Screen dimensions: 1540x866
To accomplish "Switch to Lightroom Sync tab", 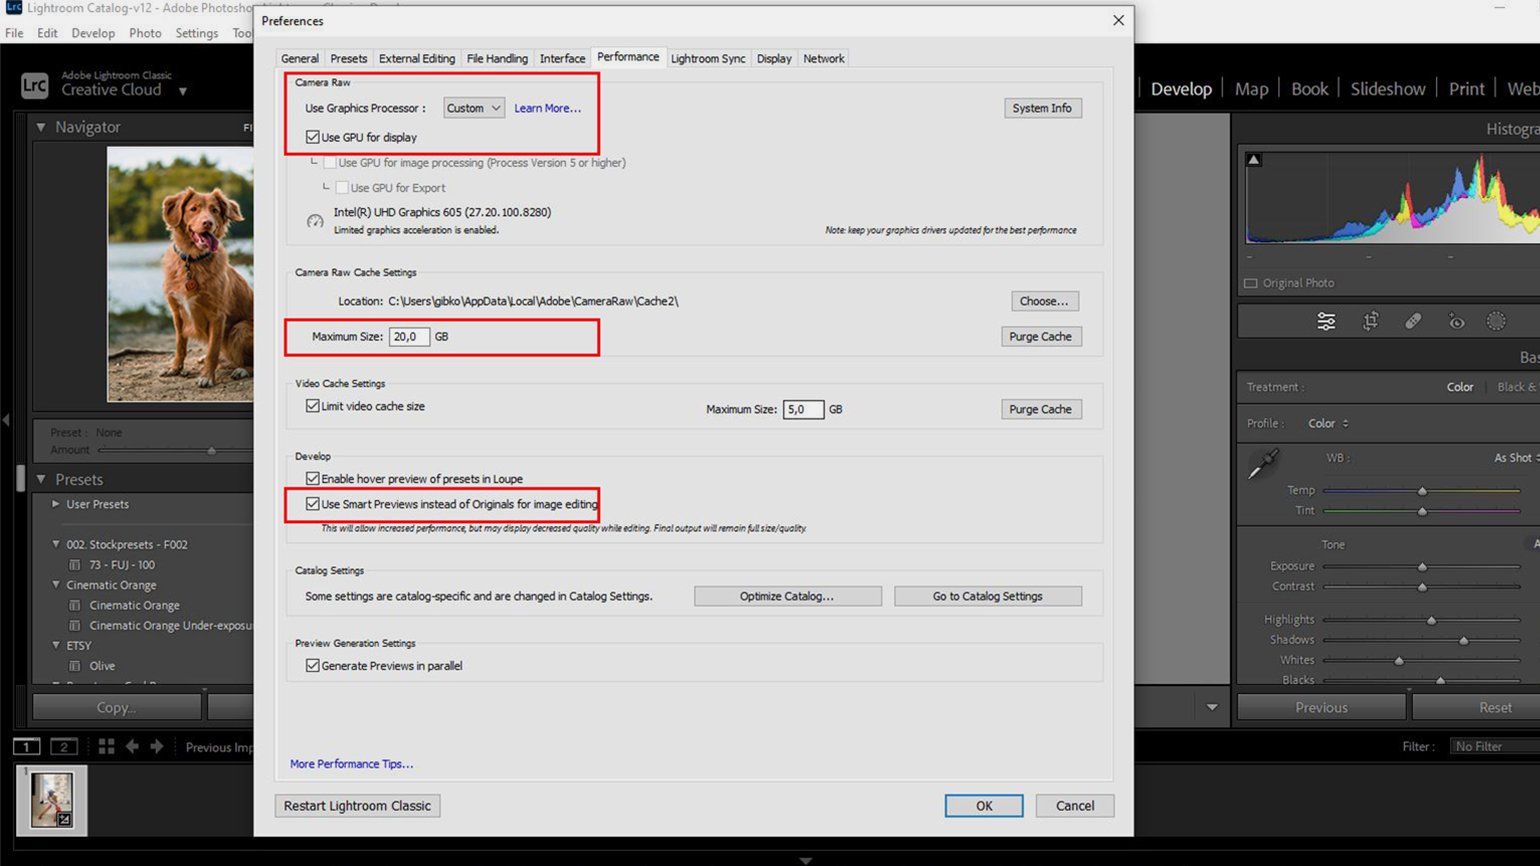I will [708, 58].
